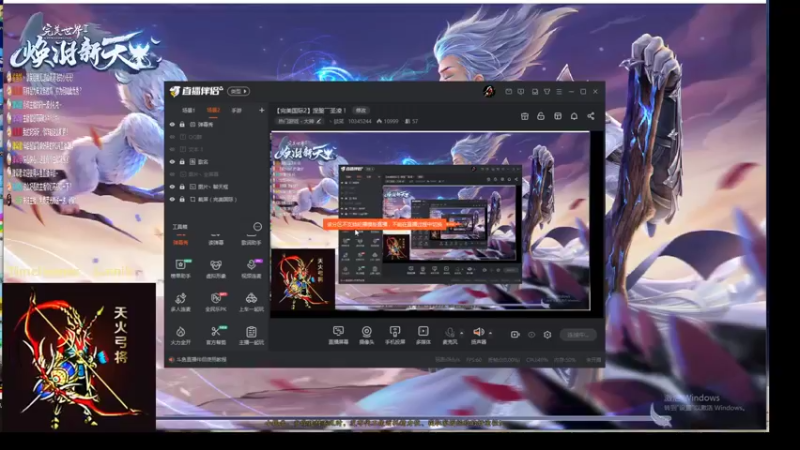800x450 pixels.
Task: Add a screen capture source from bottom bar
Action: coord(338,335)
